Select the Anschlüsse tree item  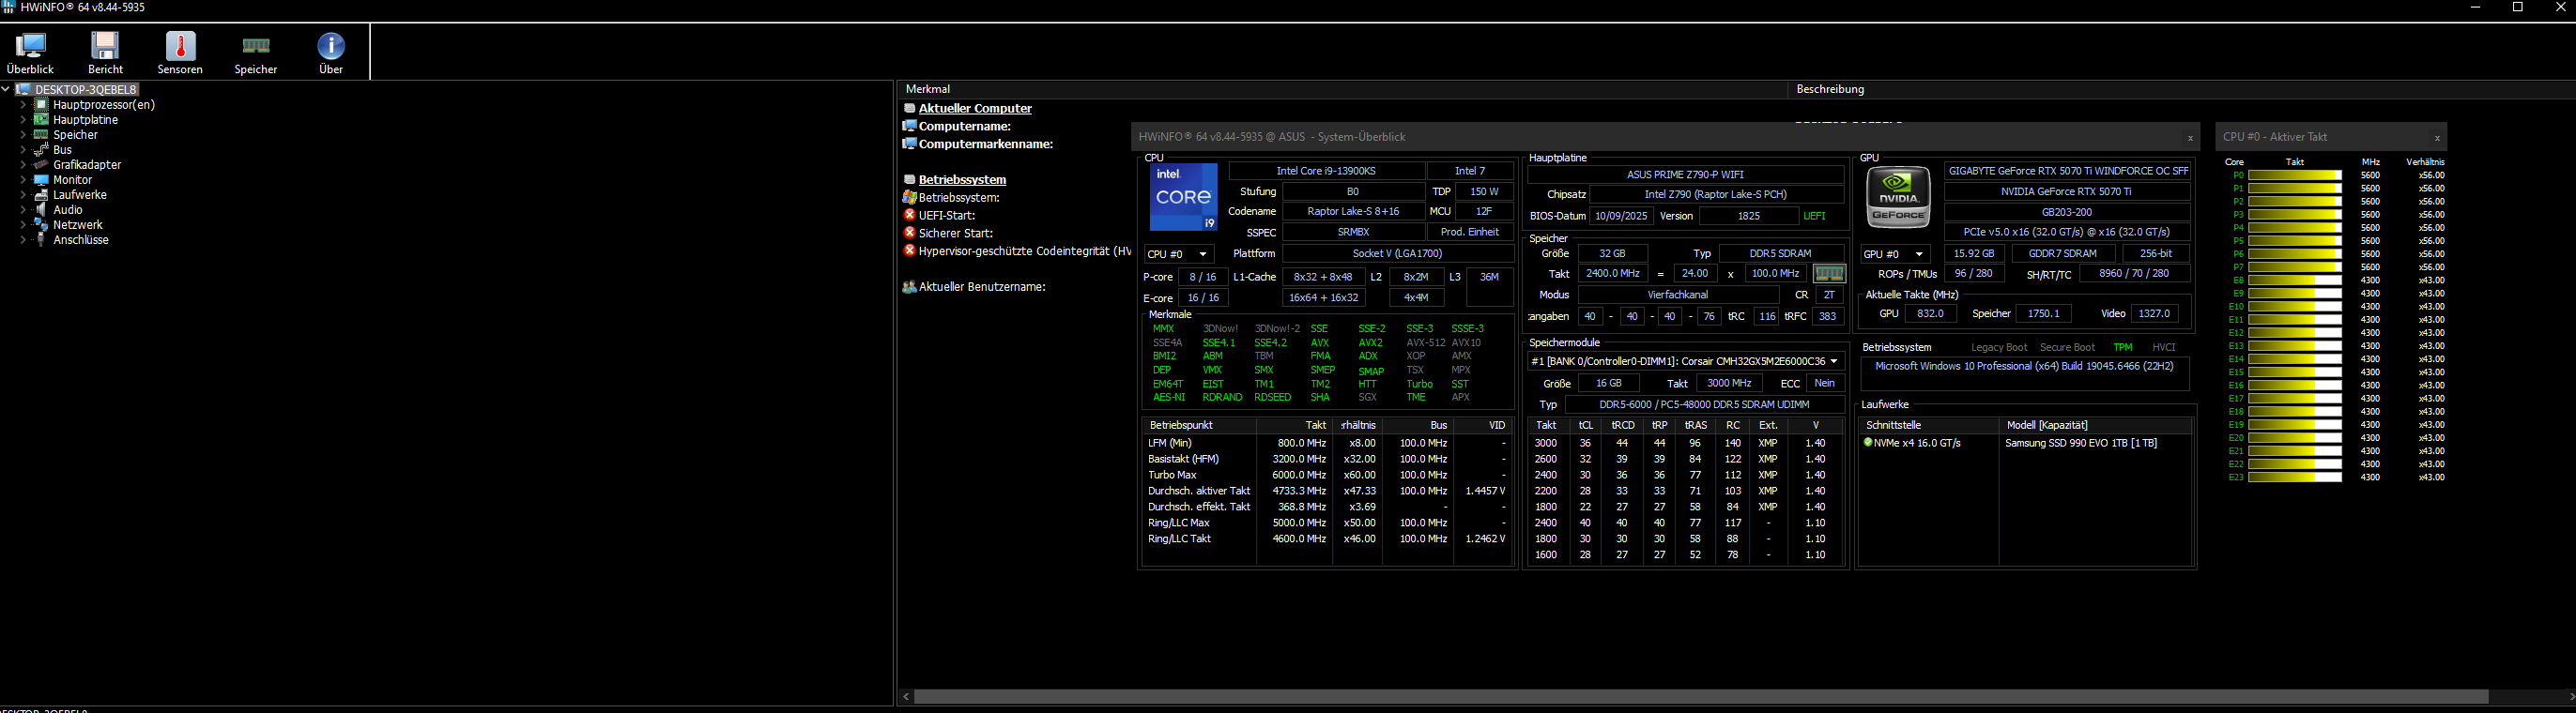coord(81,240)
